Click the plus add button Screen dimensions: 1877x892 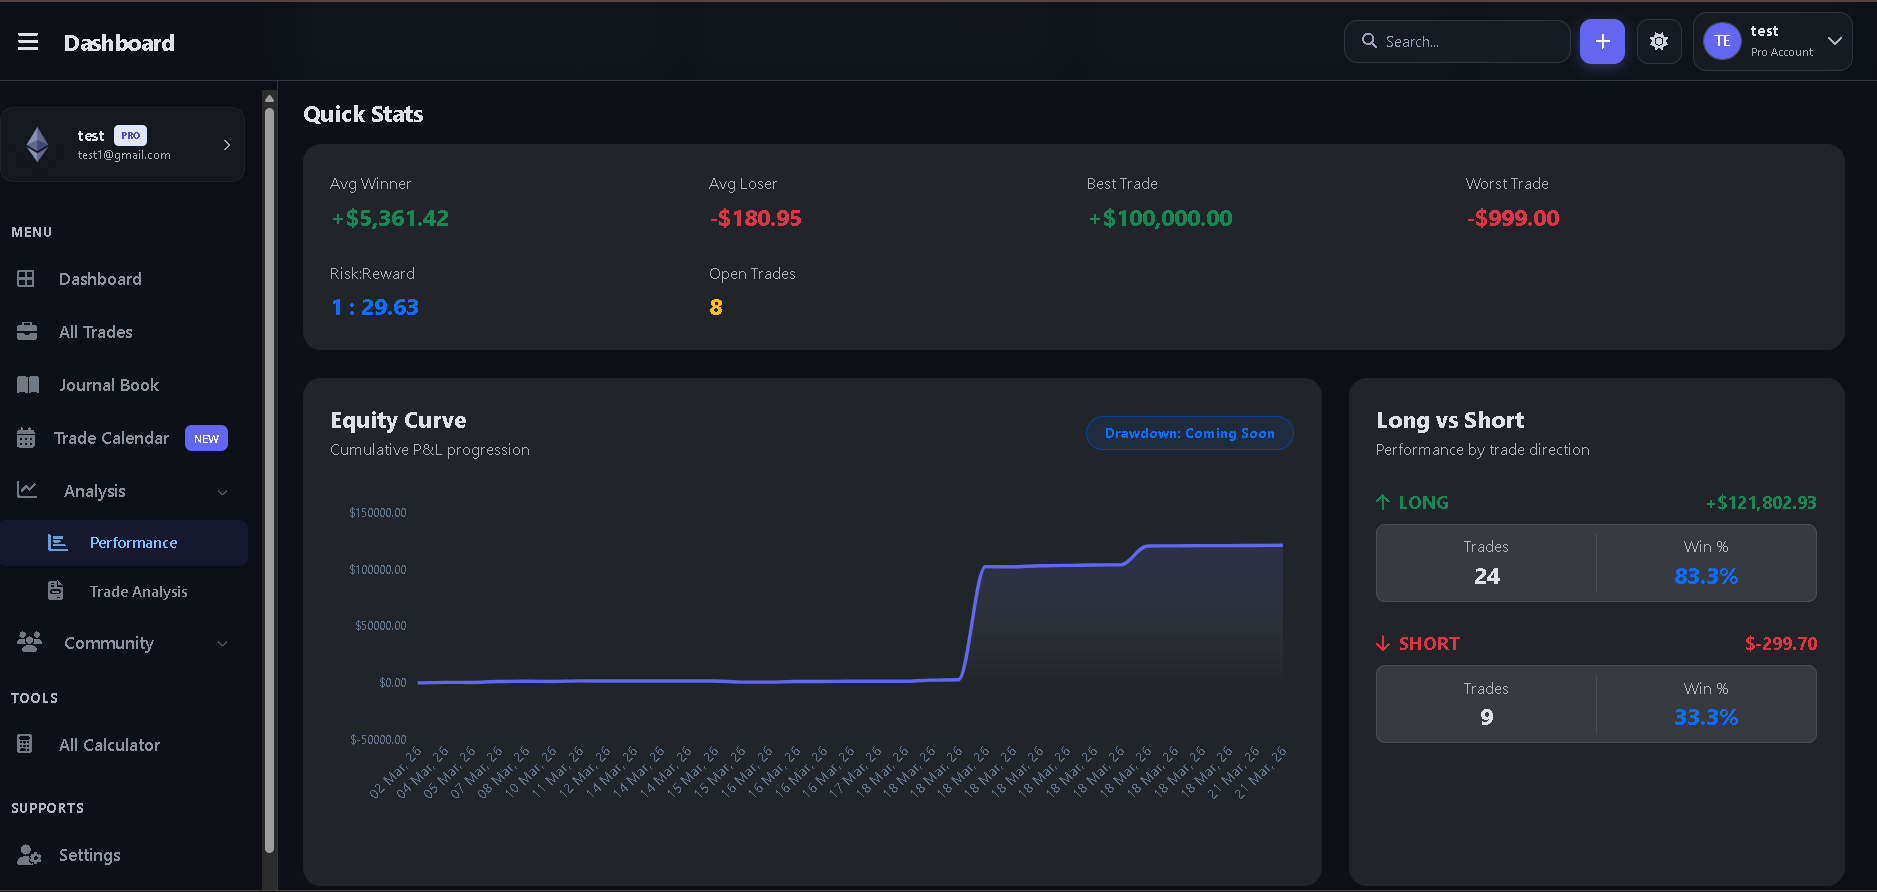[1602, 42]
